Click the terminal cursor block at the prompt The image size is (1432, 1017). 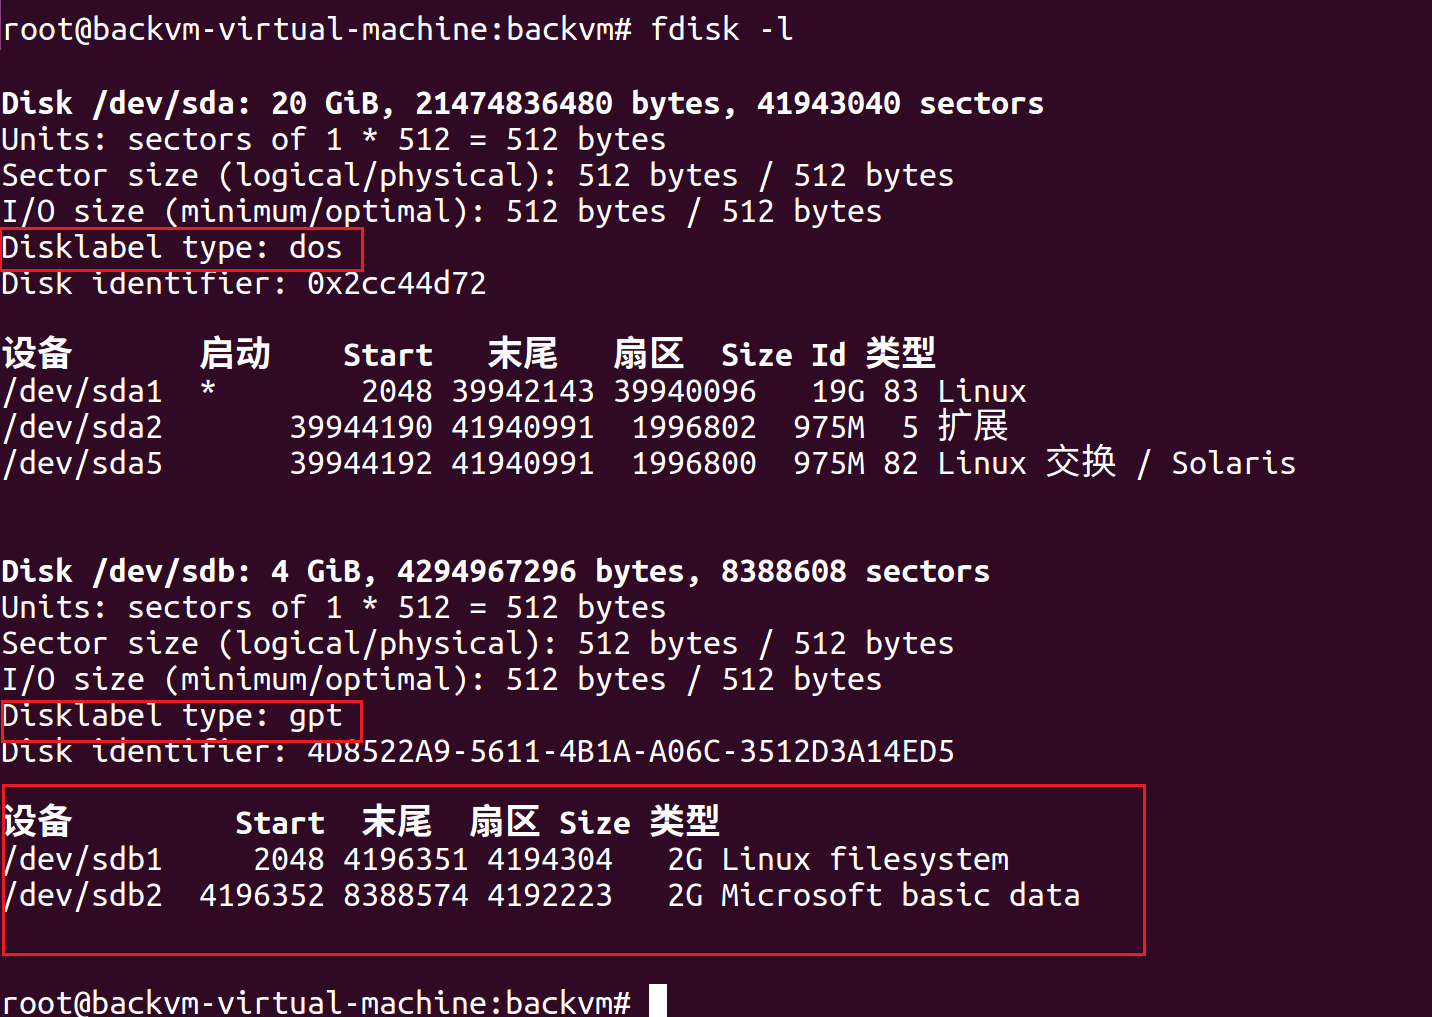658,1001
